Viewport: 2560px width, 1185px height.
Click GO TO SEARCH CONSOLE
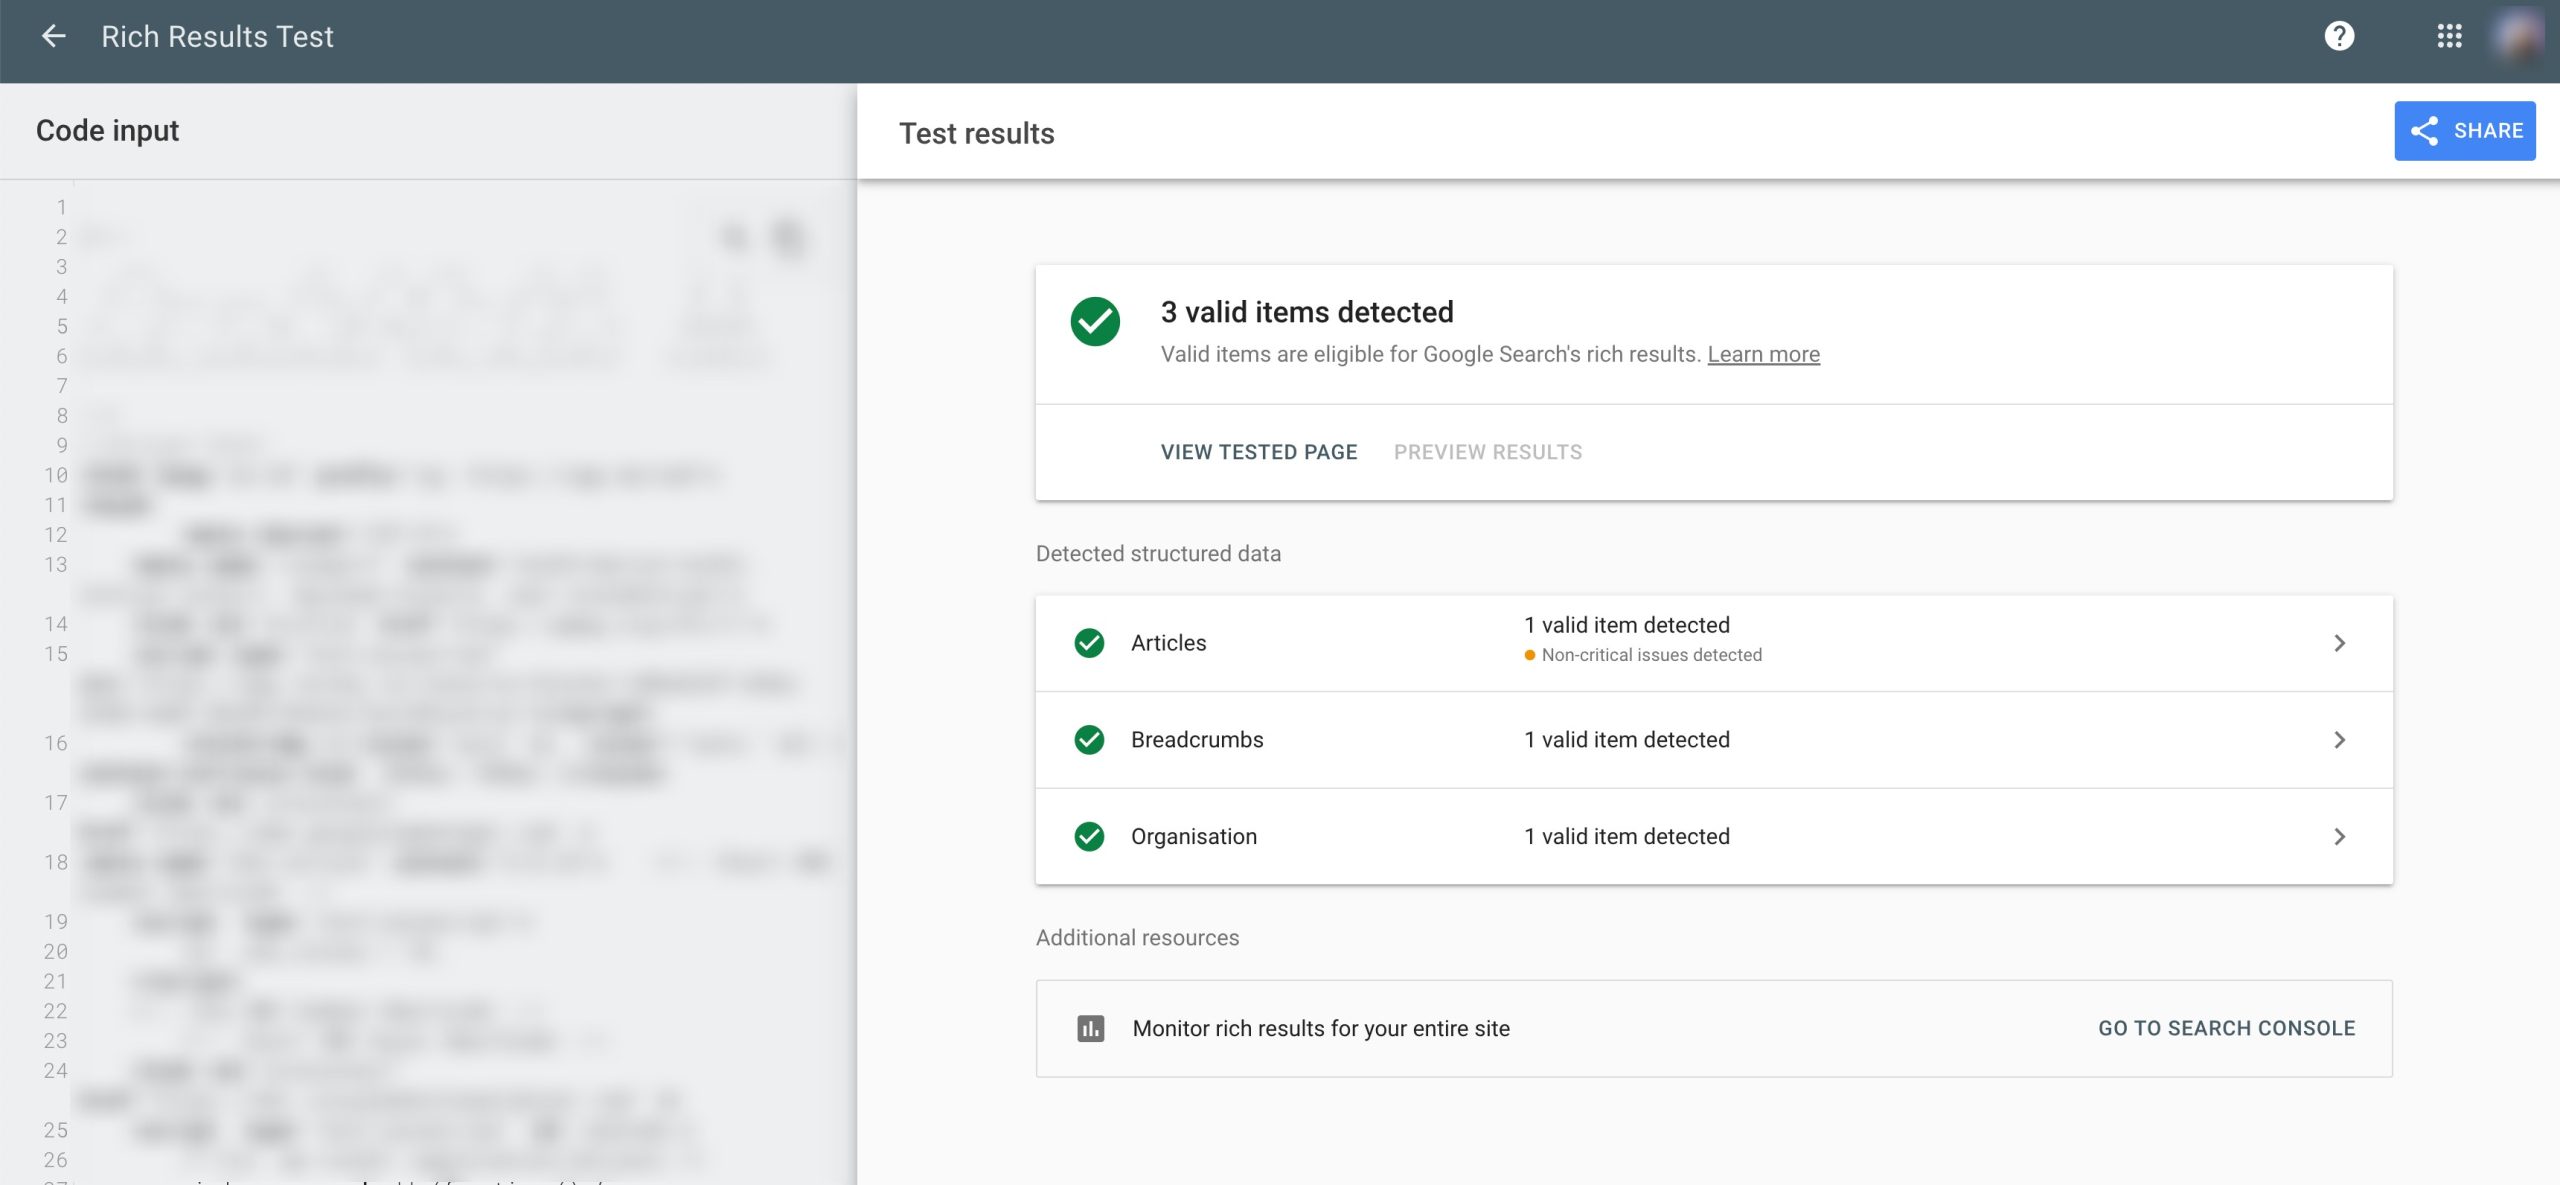coord(2226,1028)
